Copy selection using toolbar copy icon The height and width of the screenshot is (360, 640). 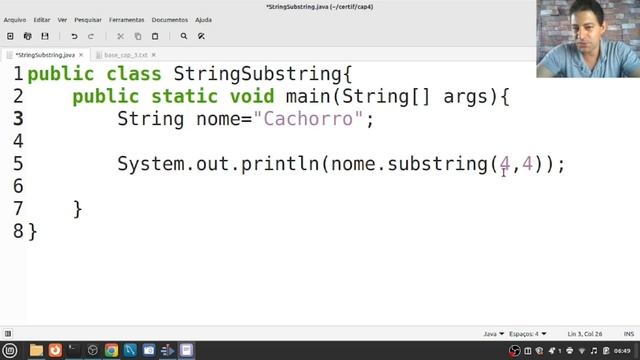[138, 36]
